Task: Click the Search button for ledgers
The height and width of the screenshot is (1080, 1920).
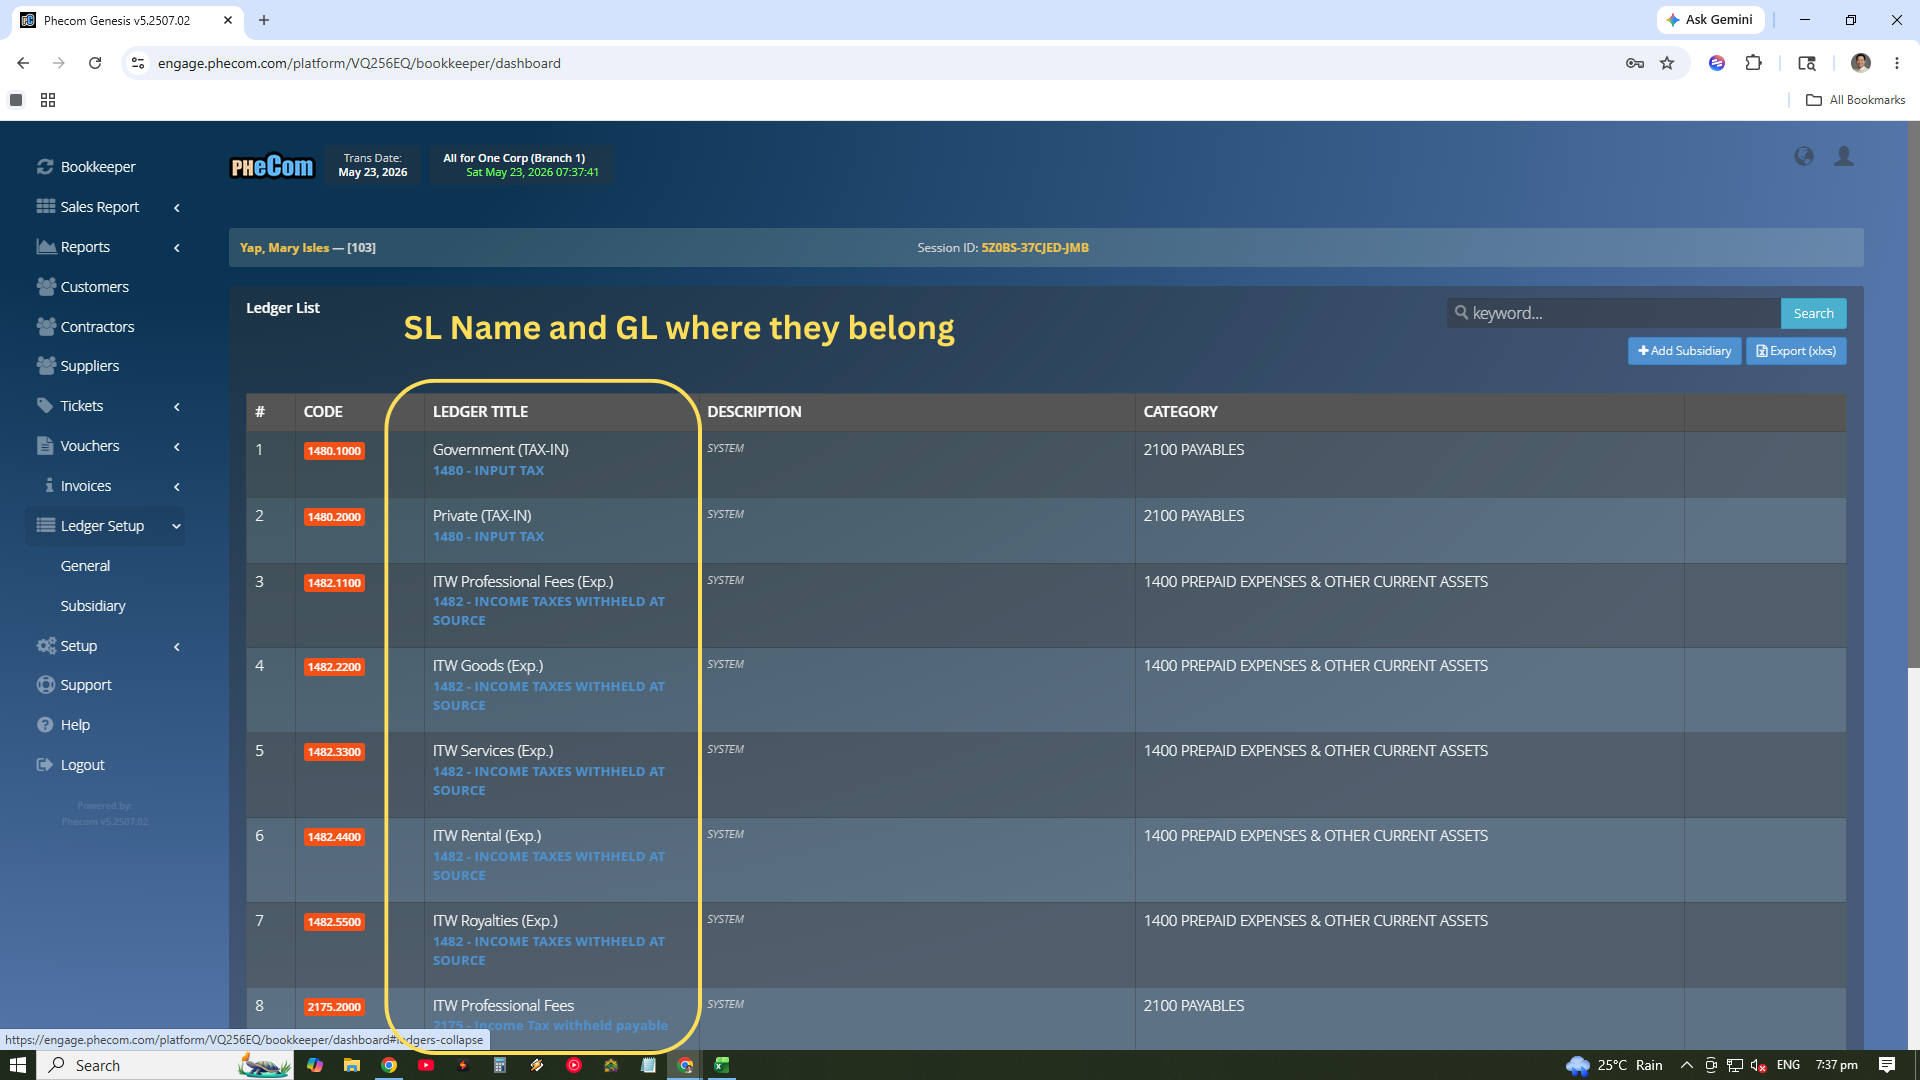Action: (x=1813, y=313)
